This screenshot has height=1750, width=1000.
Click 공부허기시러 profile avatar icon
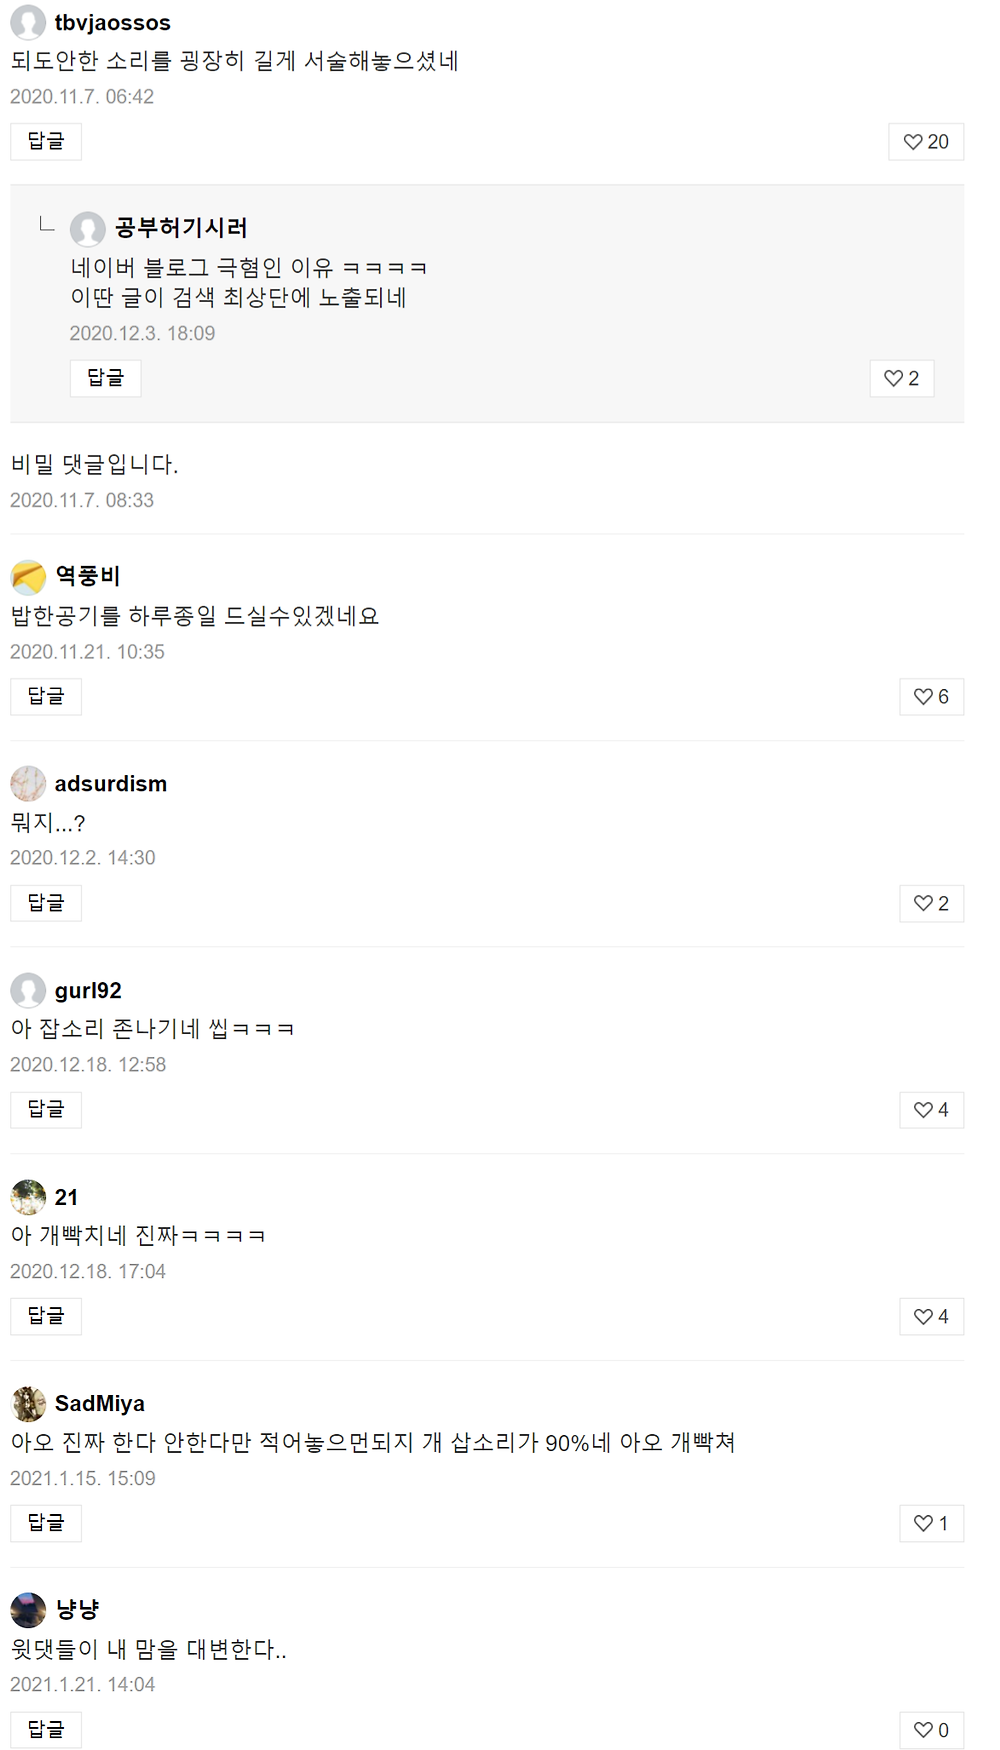[88, 228]
